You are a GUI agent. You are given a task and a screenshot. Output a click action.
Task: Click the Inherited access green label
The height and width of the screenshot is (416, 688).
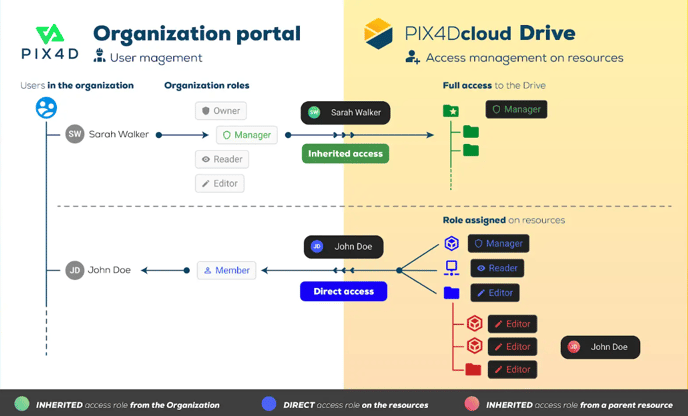(x=345, y=154)
